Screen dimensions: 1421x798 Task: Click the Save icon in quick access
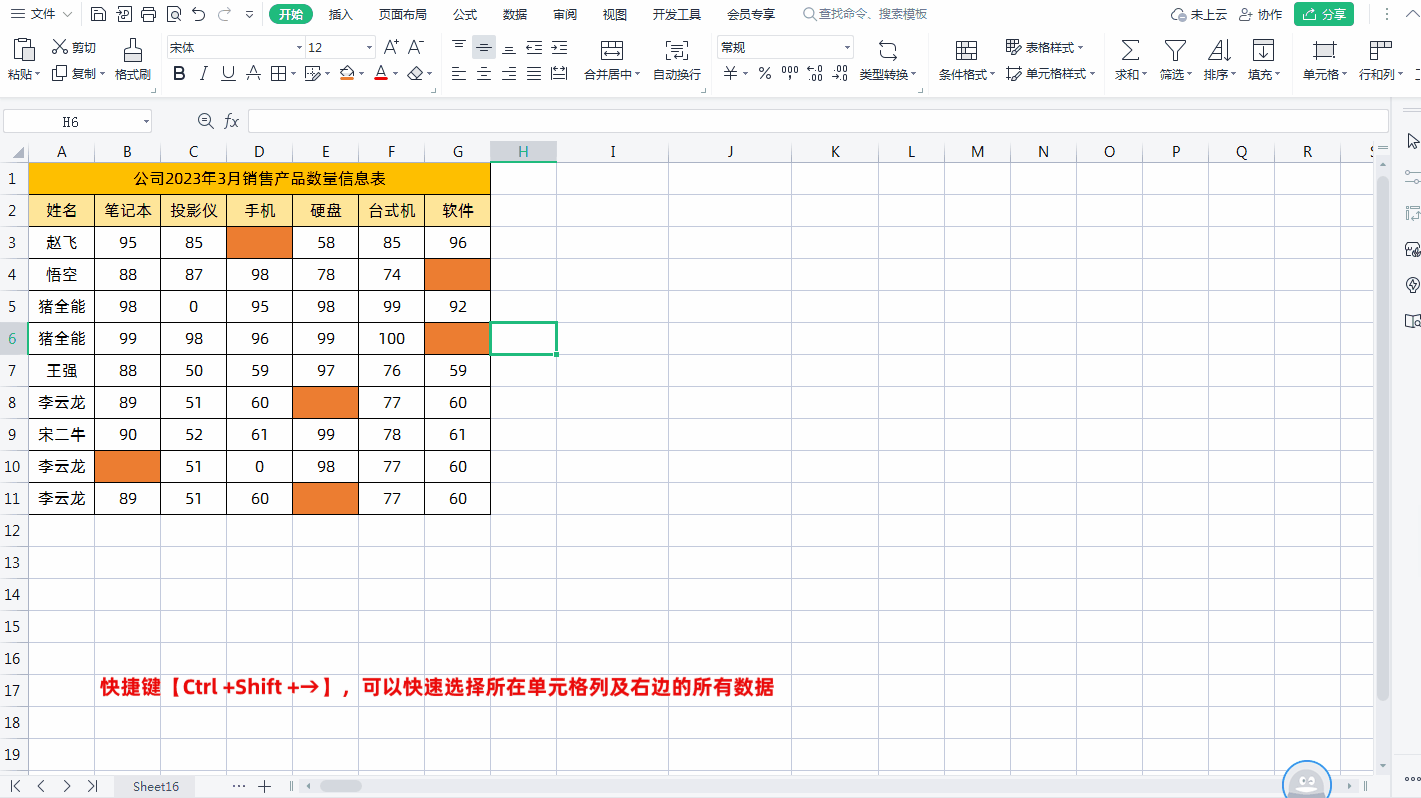[x=98, y=14]
